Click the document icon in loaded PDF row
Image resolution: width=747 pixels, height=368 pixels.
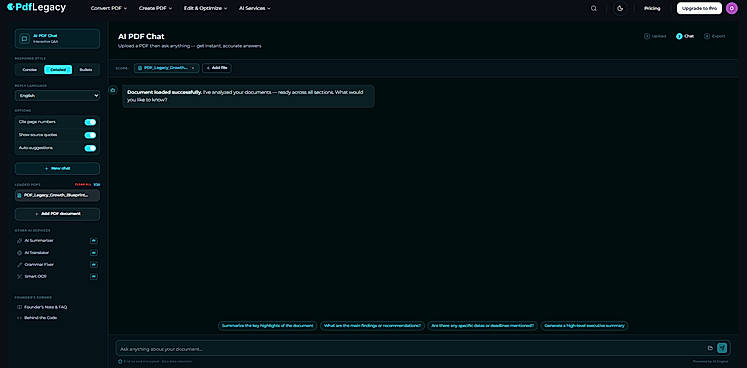[x=20, y=195]
